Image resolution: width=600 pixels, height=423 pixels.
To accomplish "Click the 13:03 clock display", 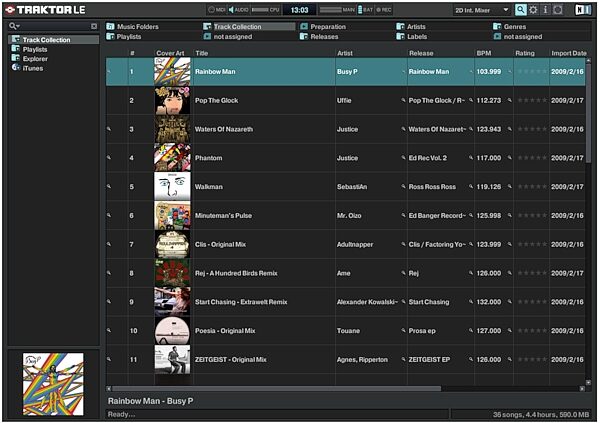I will click(299, 10).
